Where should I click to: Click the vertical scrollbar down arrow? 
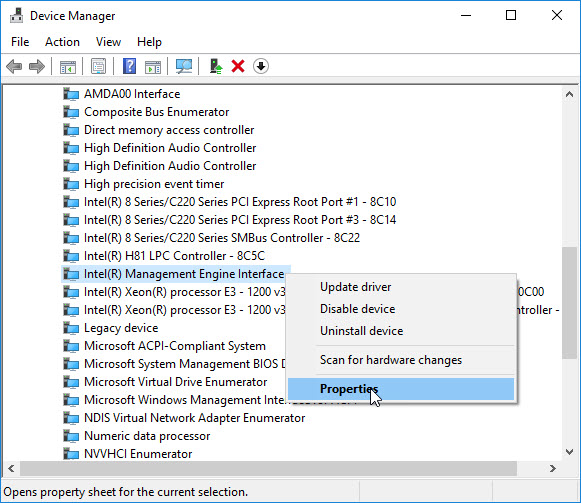[570, 452]
